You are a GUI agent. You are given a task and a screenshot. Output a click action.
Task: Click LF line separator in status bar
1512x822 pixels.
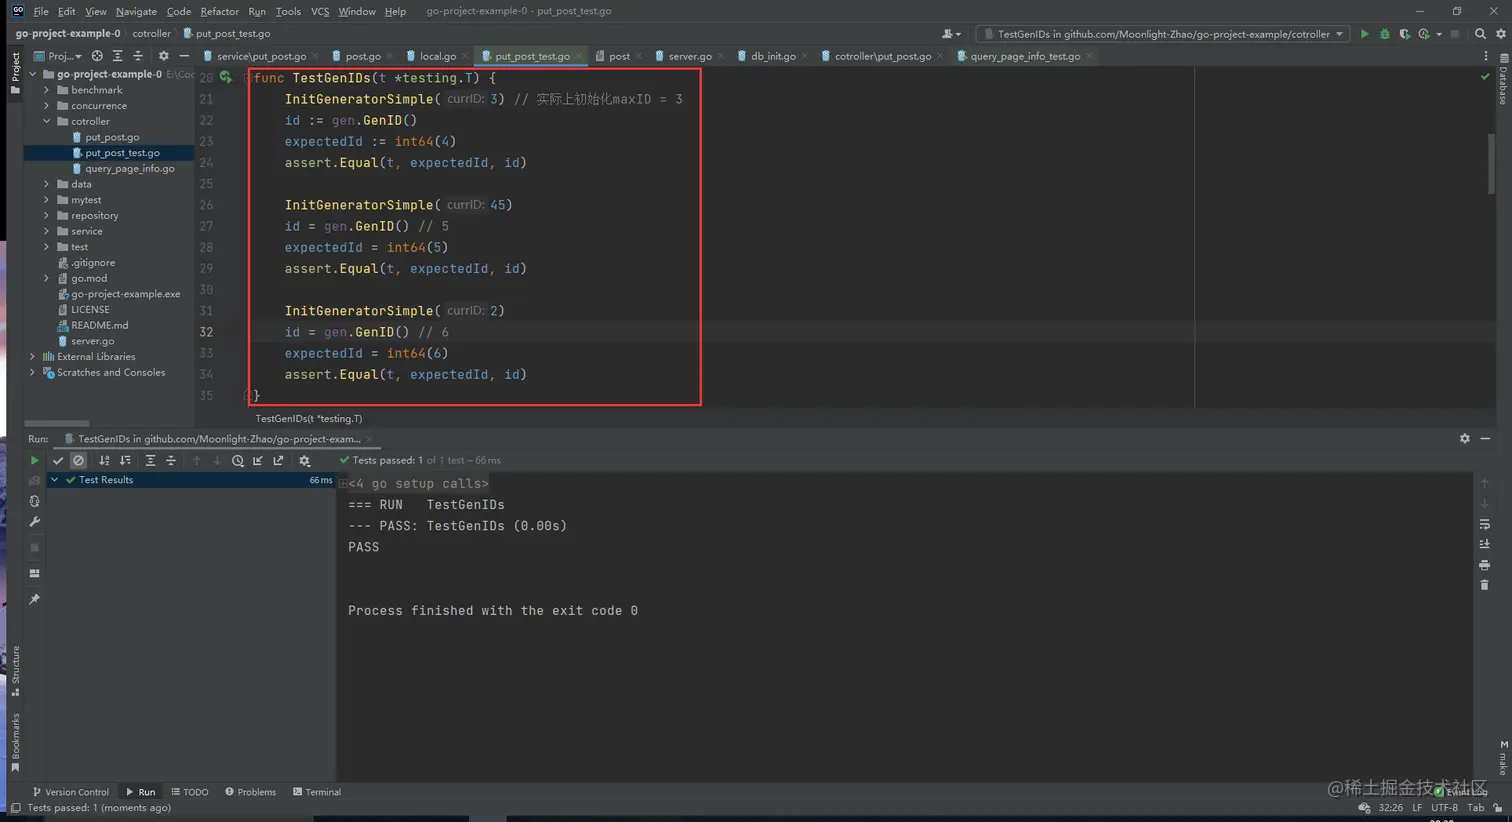pos(1417,808)
